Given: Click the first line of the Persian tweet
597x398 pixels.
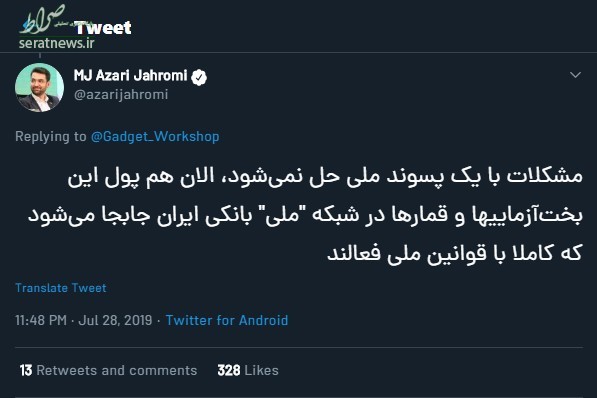Looking at the screenshot, I should (325, 176).
